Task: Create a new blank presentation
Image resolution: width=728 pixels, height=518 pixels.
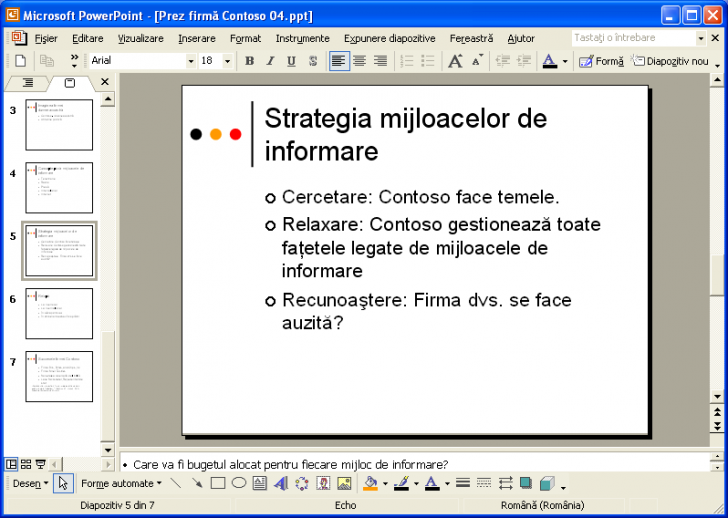Action: tap(20, 61)
